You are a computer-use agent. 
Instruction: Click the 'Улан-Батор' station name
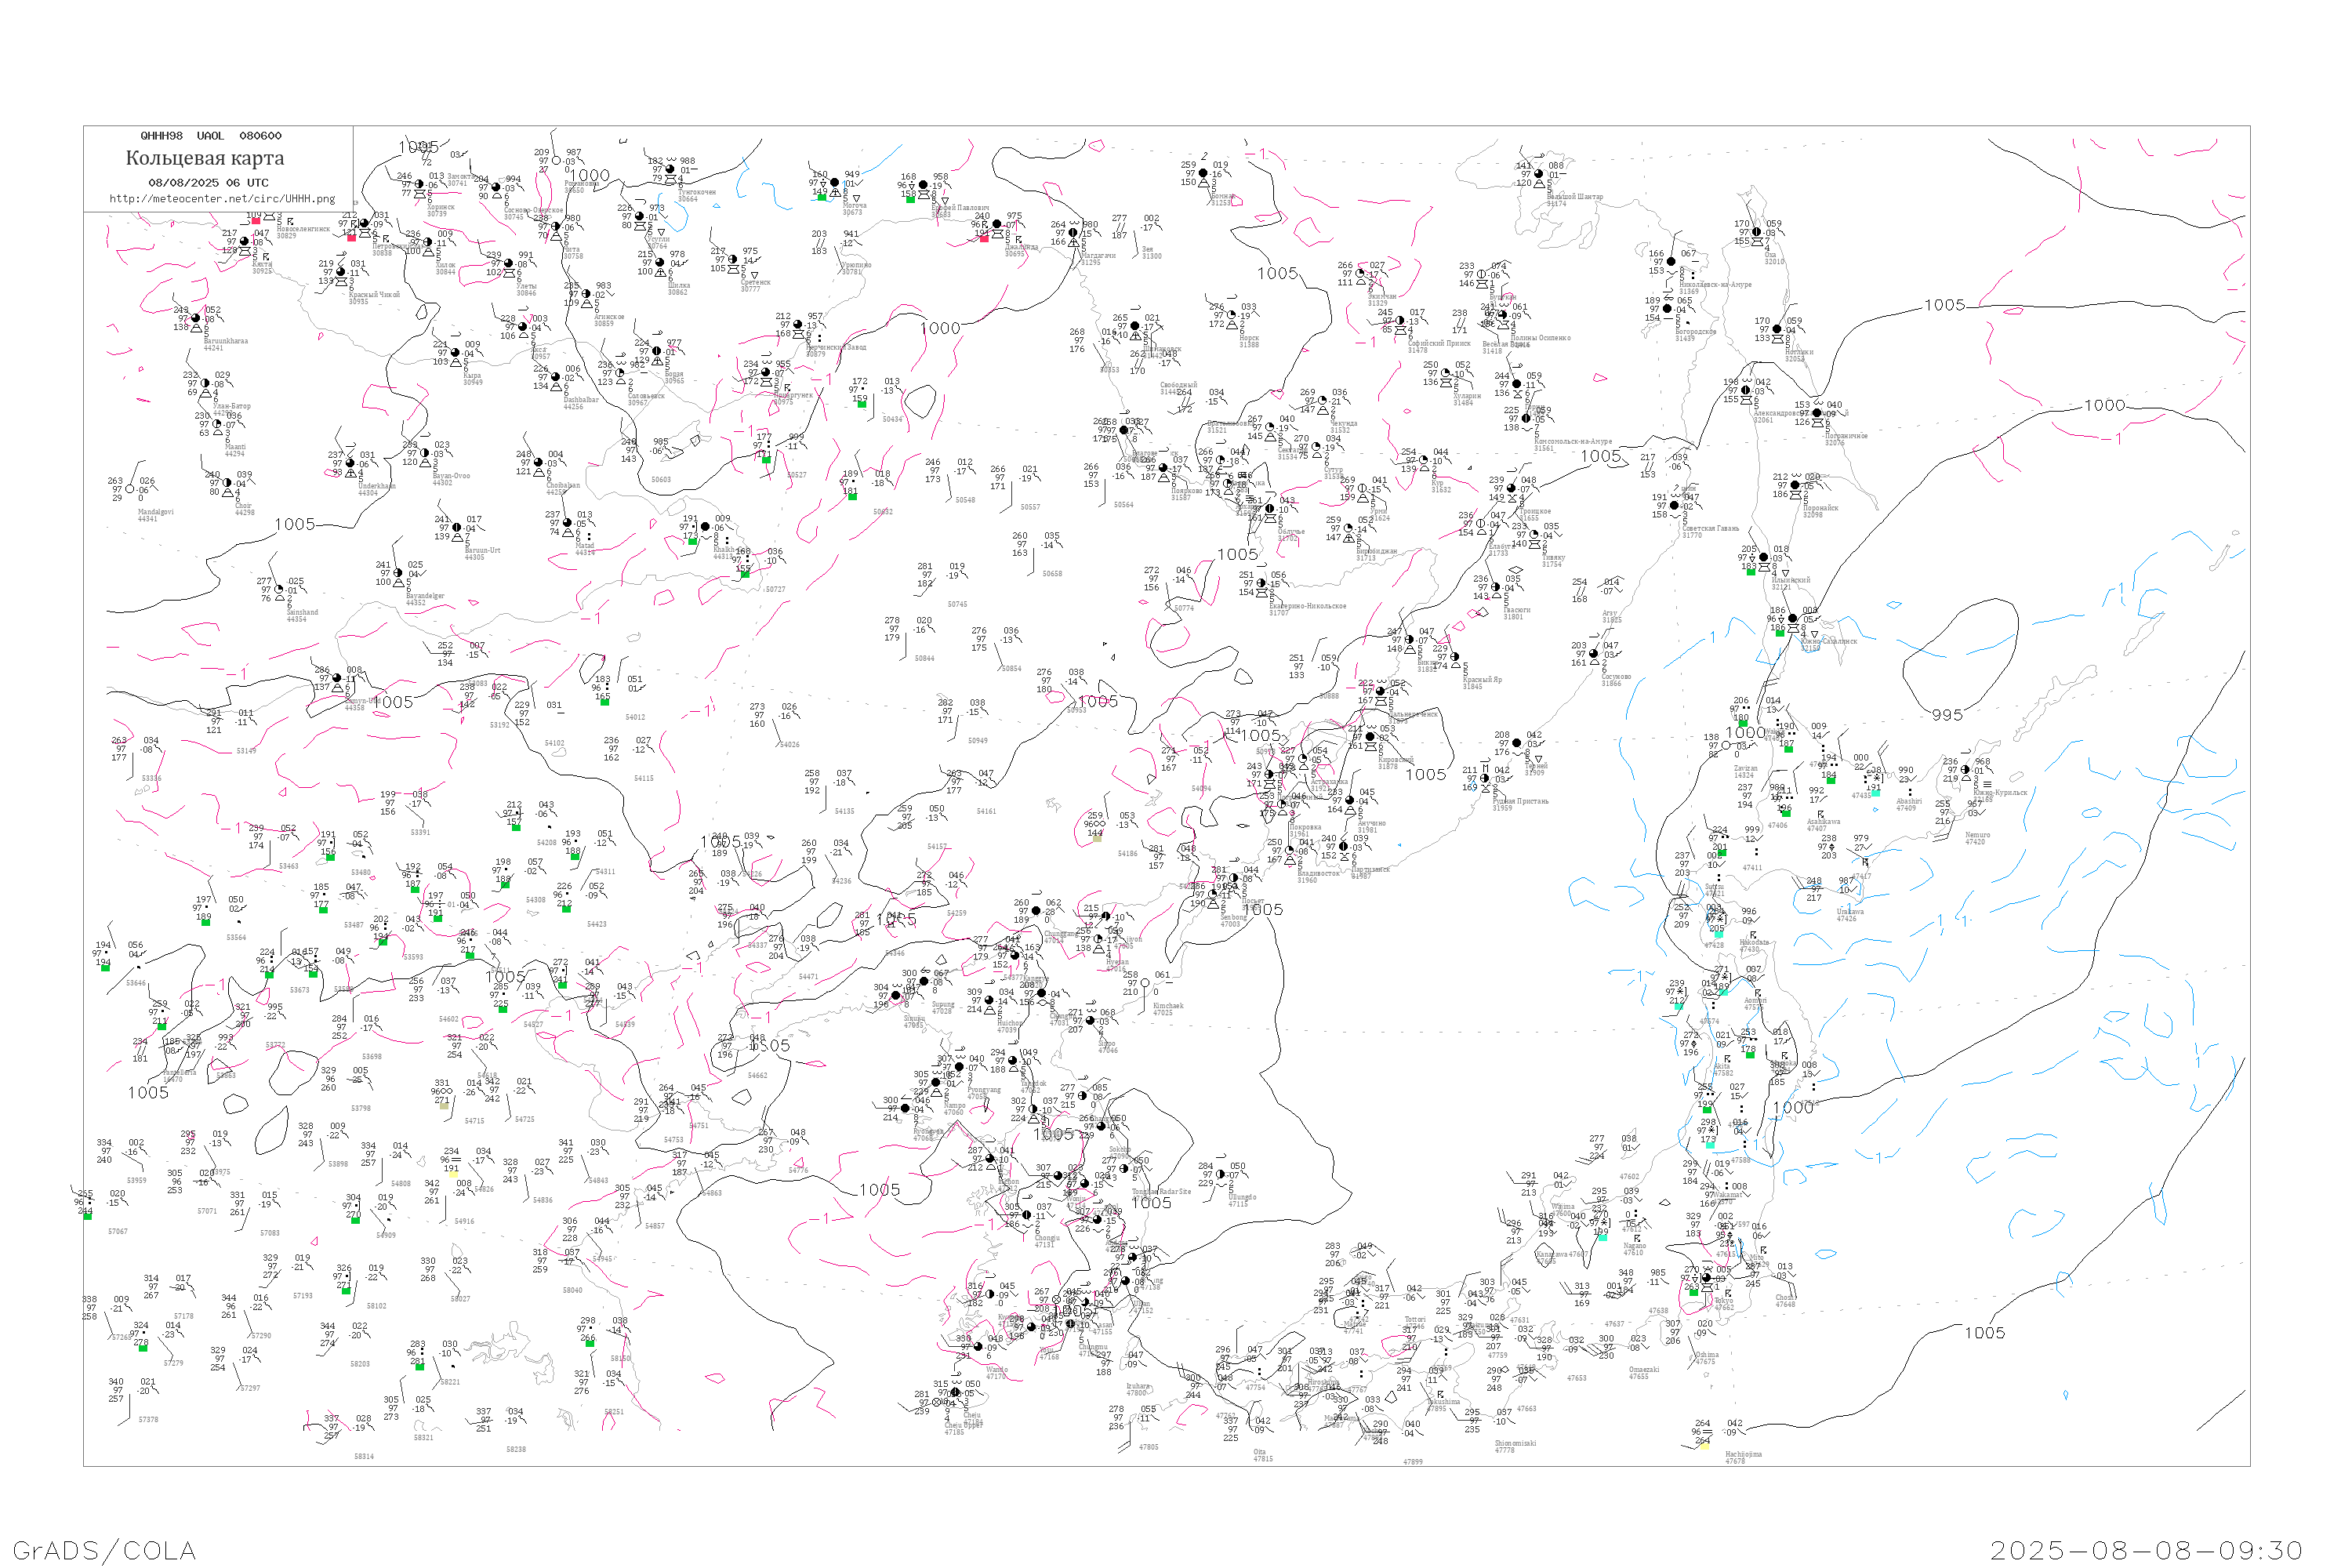click(231, 406)
